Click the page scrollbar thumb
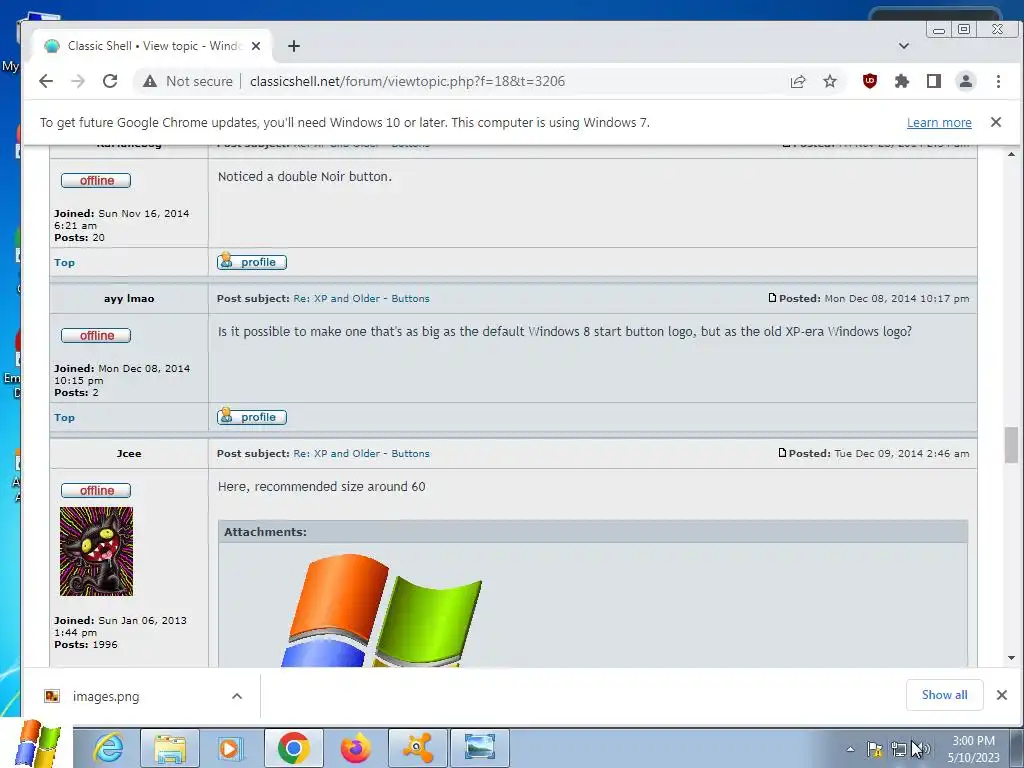The height and width of the screenshot is (768, 1024). 1011,445
